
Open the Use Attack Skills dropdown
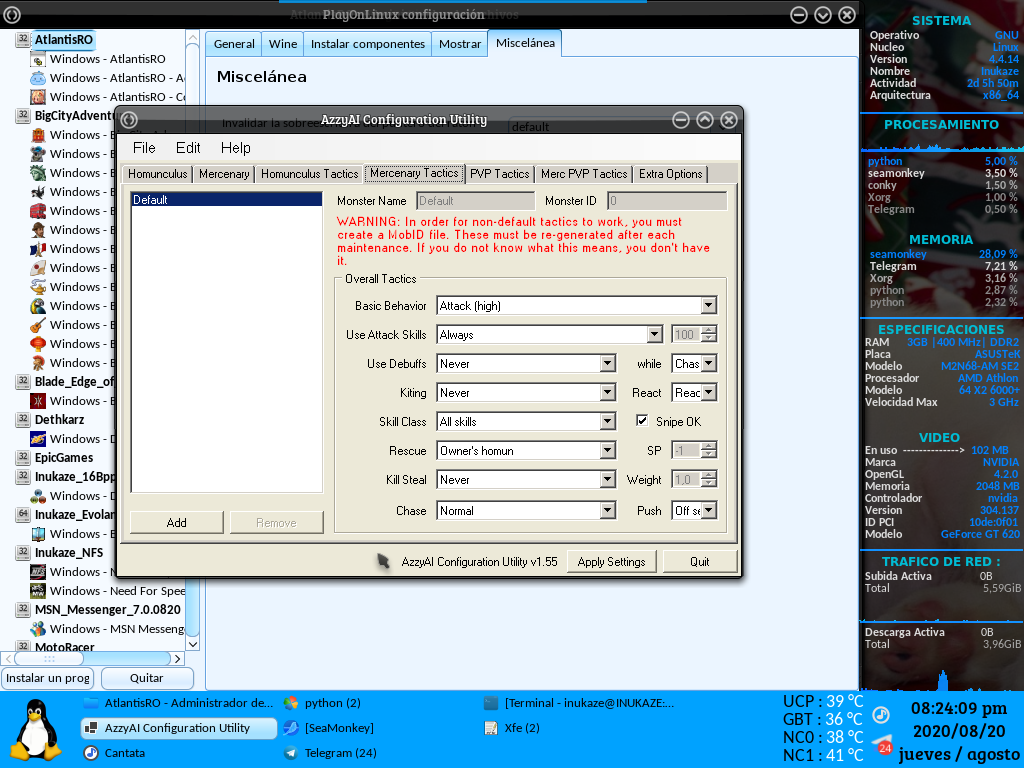(x=654, y=334)
